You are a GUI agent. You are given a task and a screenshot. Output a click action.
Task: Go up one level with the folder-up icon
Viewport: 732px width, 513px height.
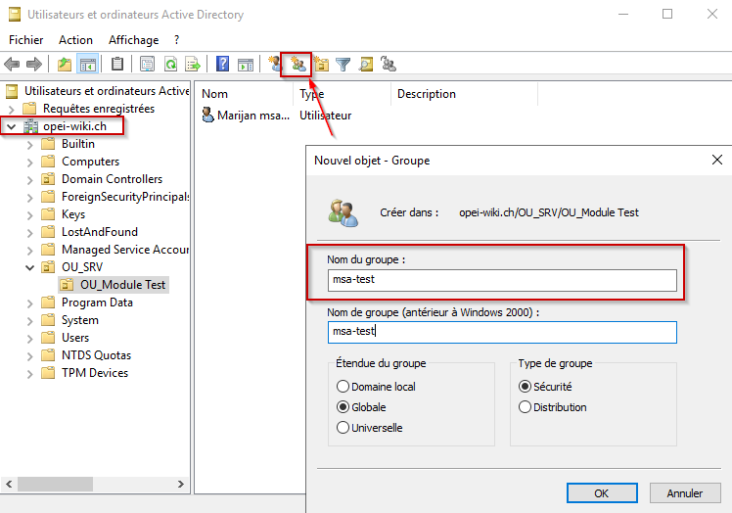[64, 64]
